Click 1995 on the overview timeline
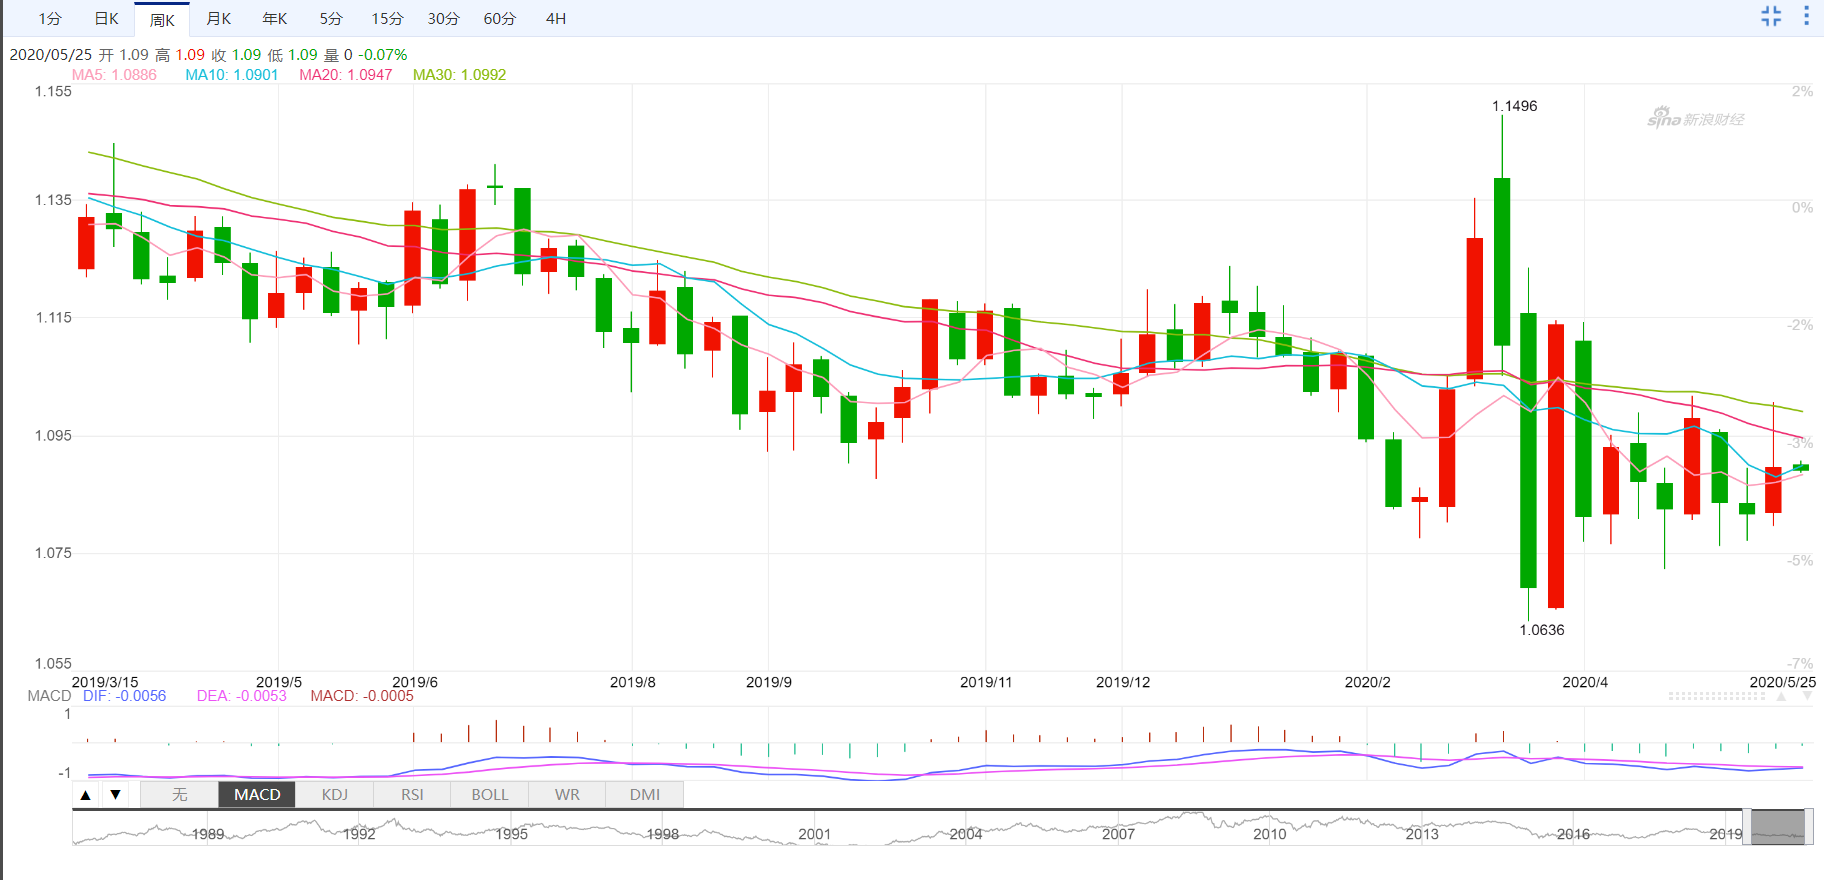The height and width of the screenshot is (880, 1824). pos(511,834)
